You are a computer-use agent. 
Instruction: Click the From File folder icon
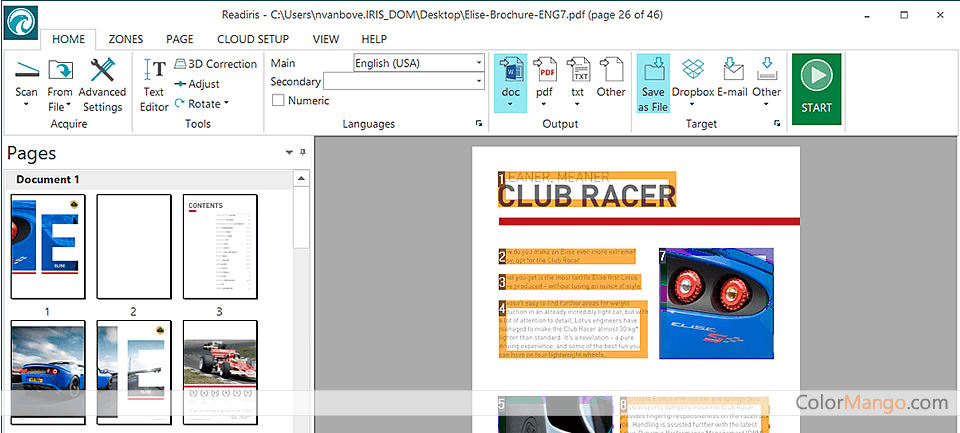pos(60,70)
